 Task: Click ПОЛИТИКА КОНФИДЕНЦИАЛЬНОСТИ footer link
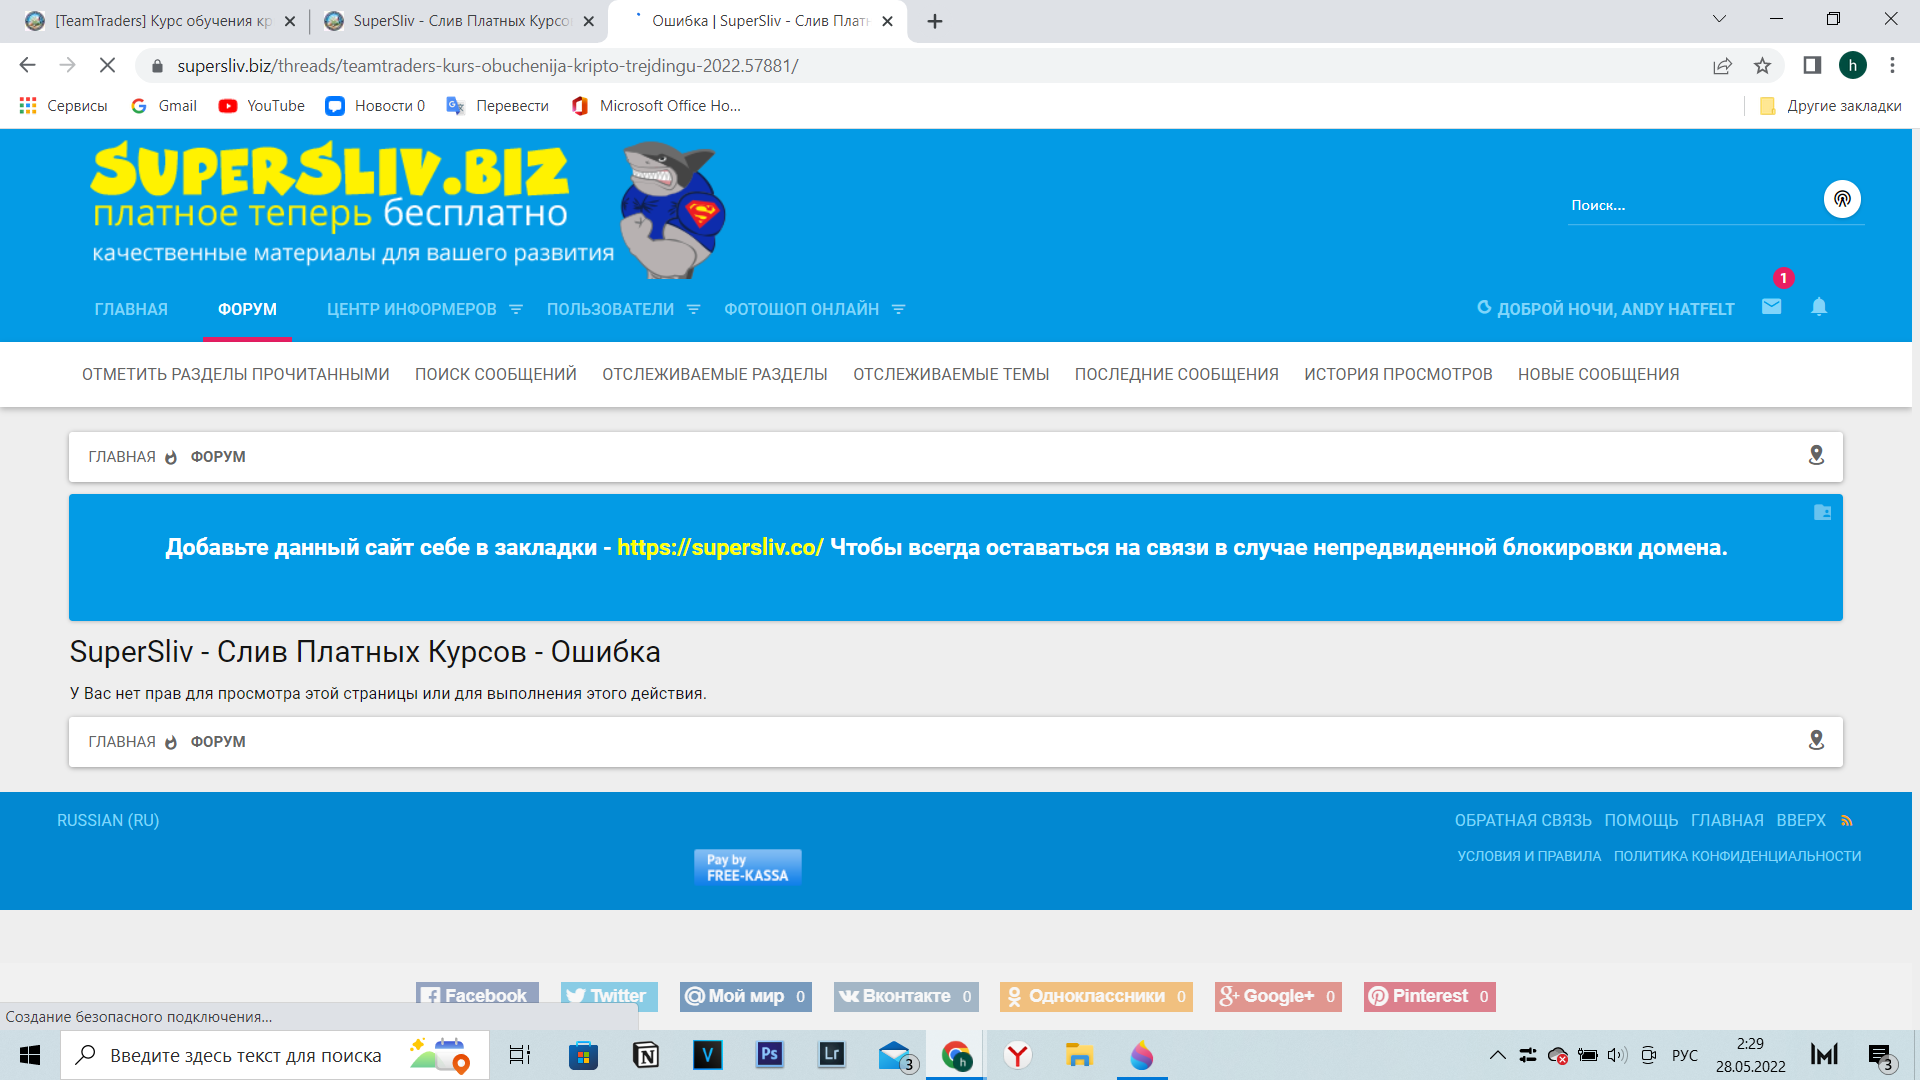[1737, 857]
